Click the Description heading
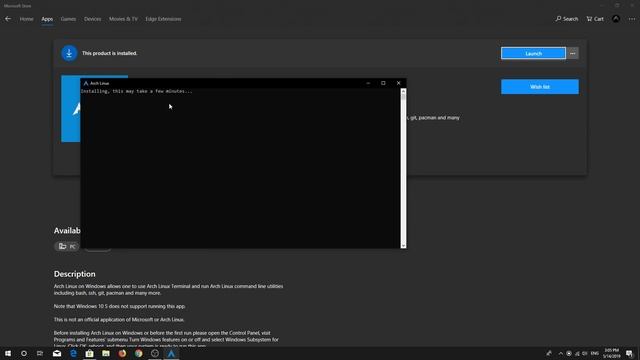The image size is (640, 360). 75,274
